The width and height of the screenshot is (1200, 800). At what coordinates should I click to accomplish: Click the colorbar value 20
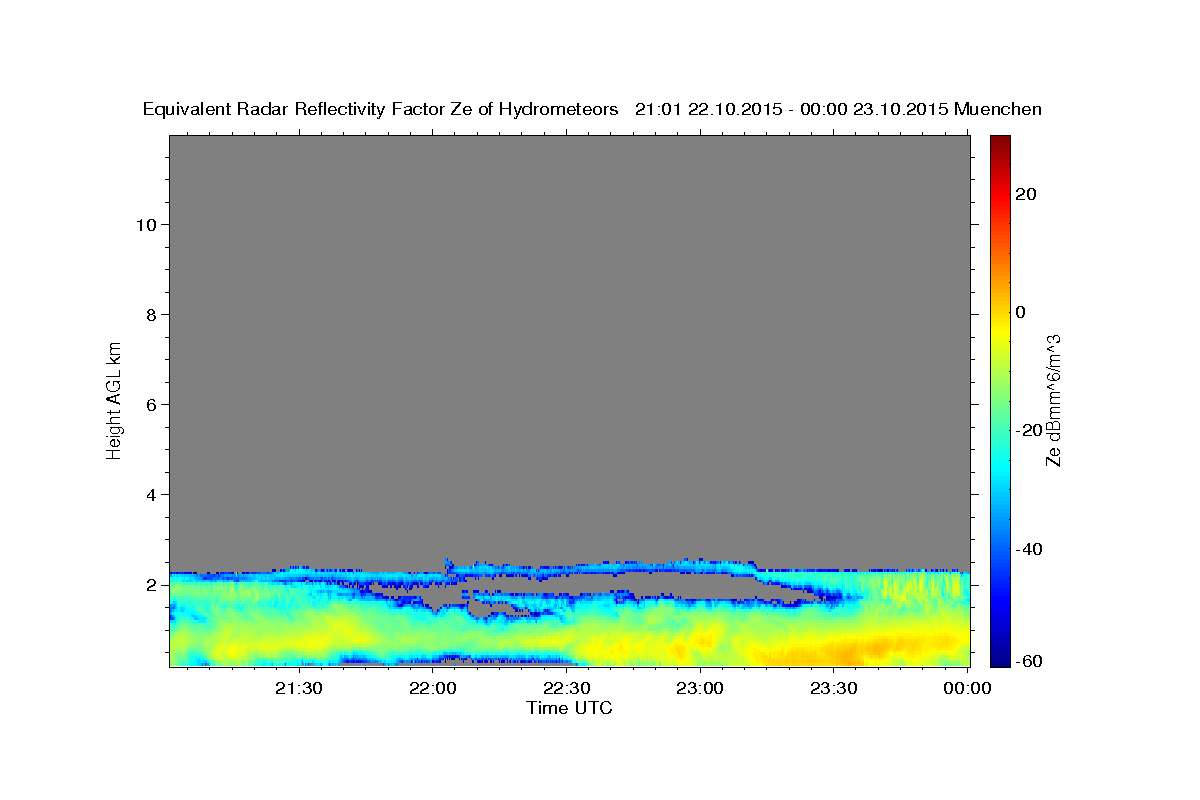tap(1025, 194)
